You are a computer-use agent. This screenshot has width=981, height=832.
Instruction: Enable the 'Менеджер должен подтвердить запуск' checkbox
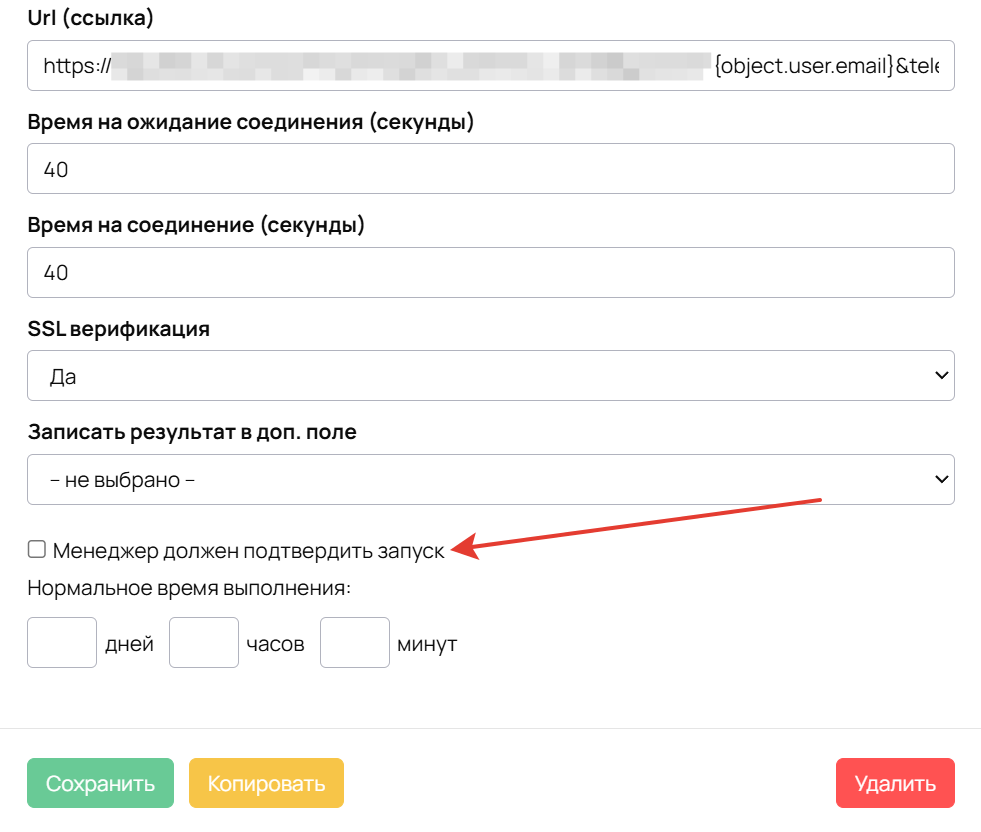point(36,548)
